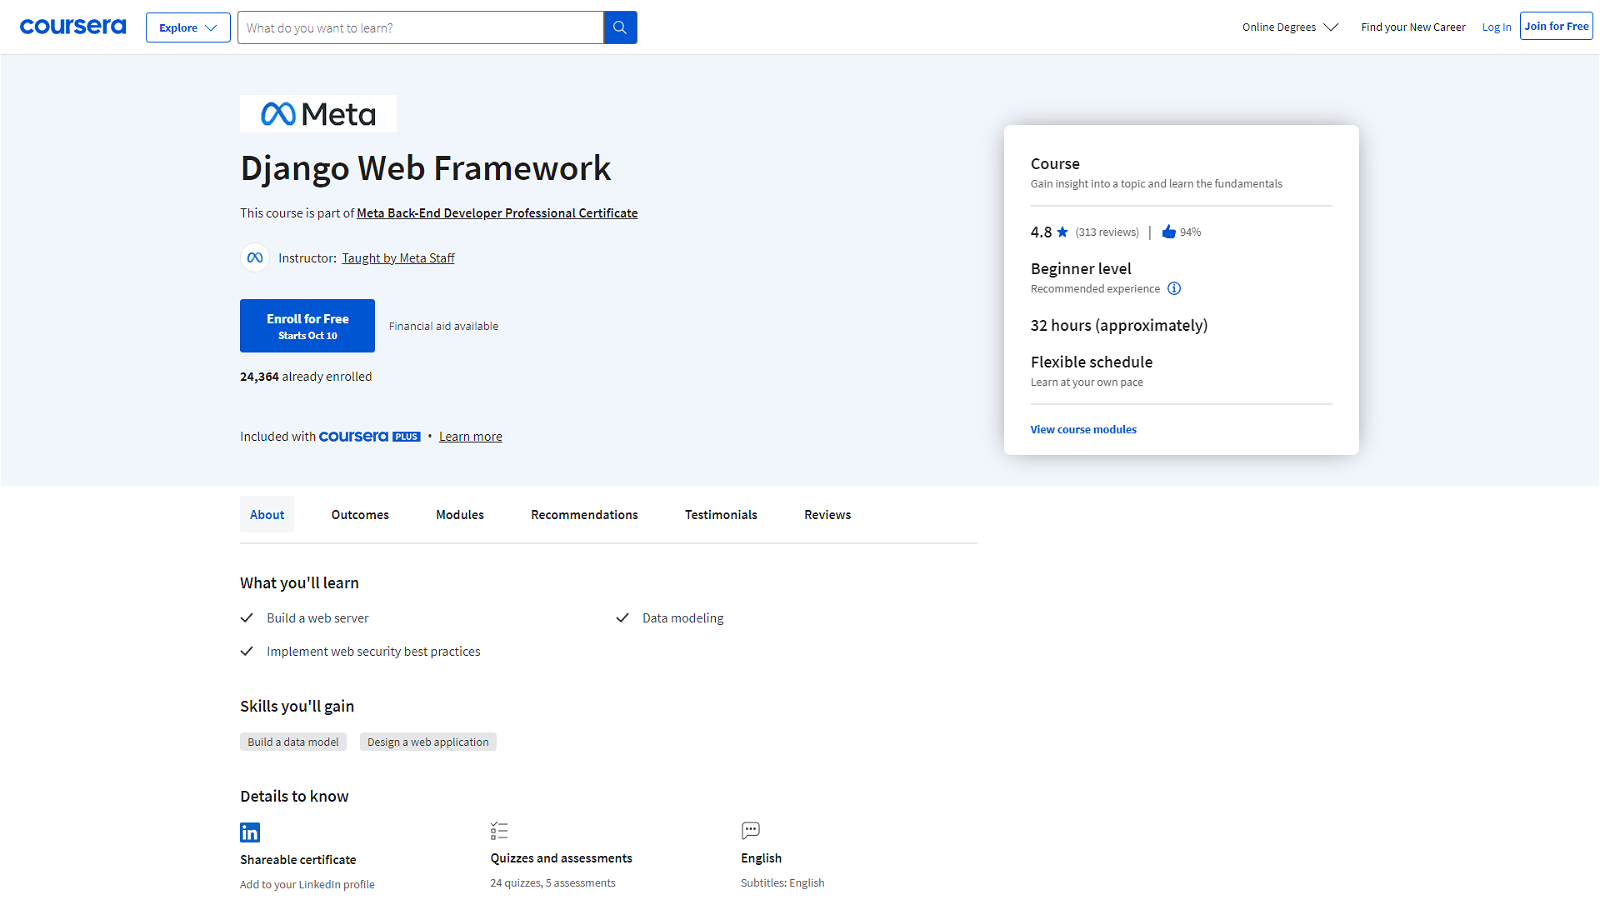Click Learn more about Coursera Plus
Screen dimensions: 1600x900
click(x=470, y=437)
